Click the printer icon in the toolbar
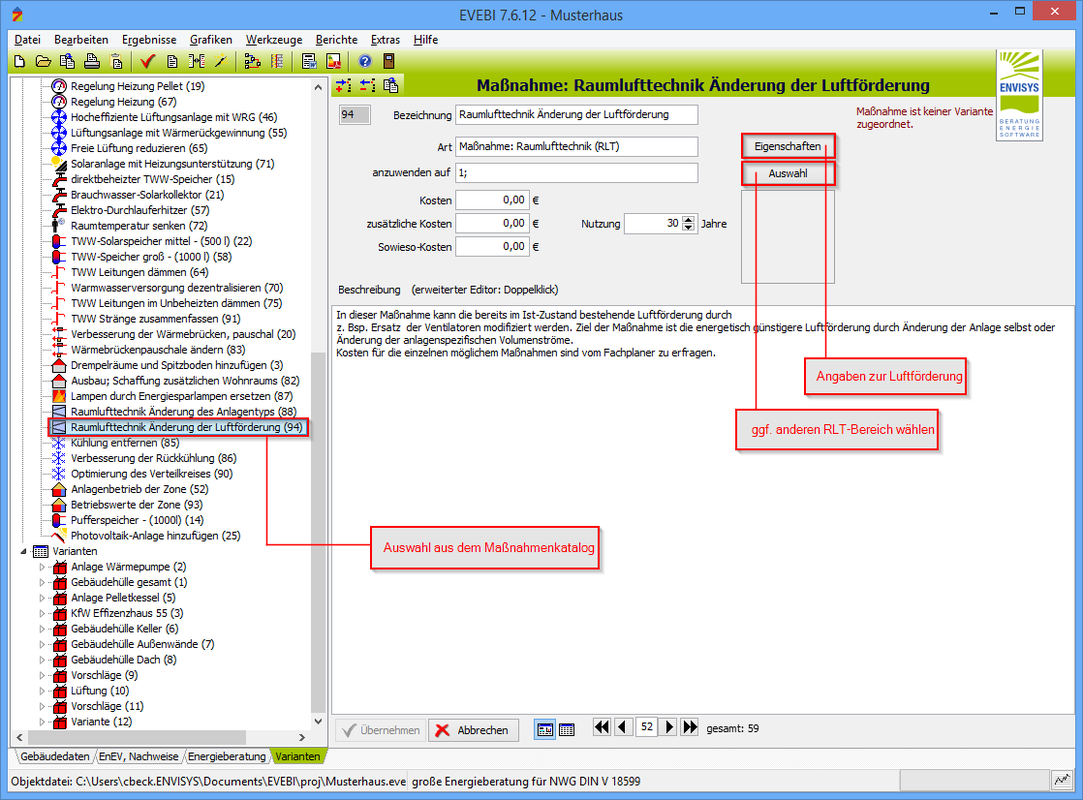The image size is (1083, 800). click(x=92, y=62)
